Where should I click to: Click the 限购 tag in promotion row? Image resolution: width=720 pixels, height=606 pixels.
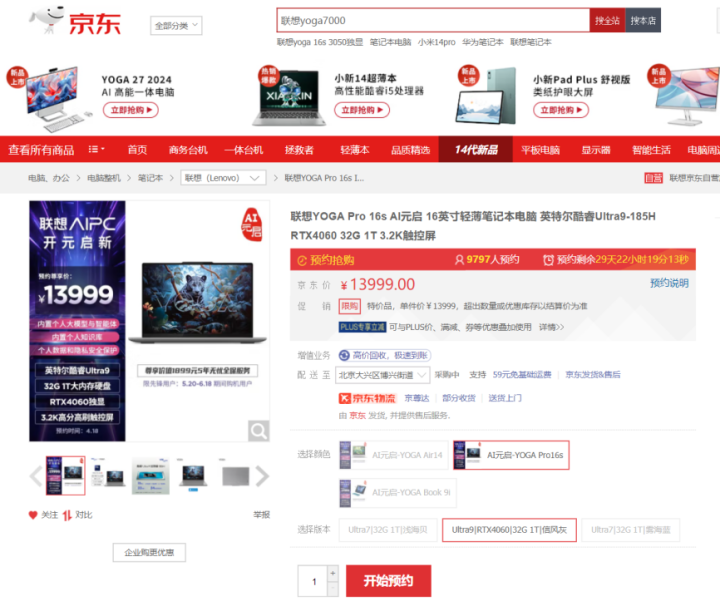pos(349,306)
